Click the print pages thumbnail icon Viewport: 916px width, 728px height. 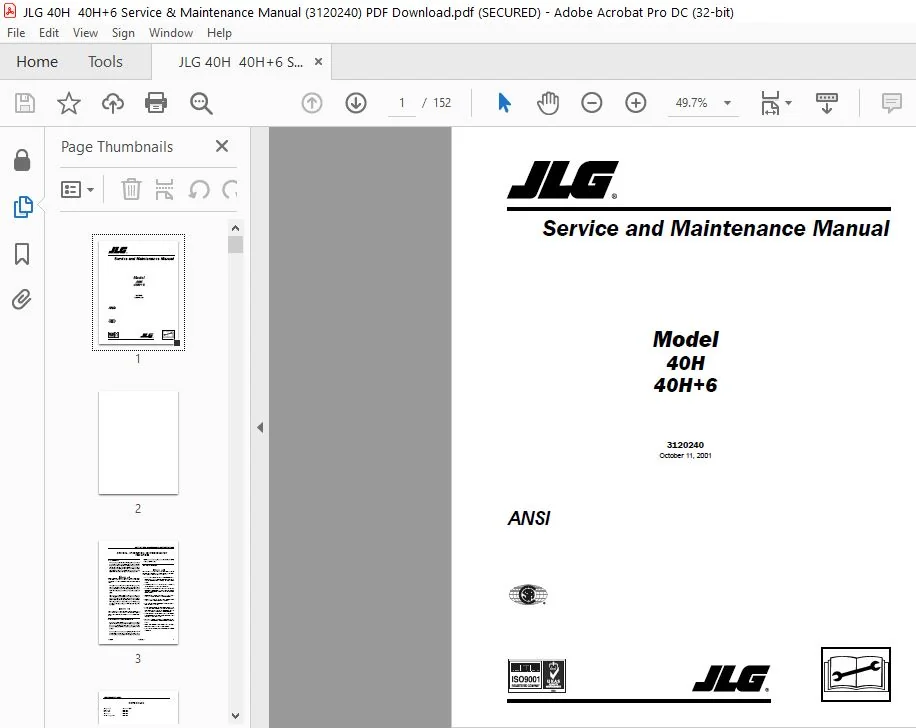[164, 189]
